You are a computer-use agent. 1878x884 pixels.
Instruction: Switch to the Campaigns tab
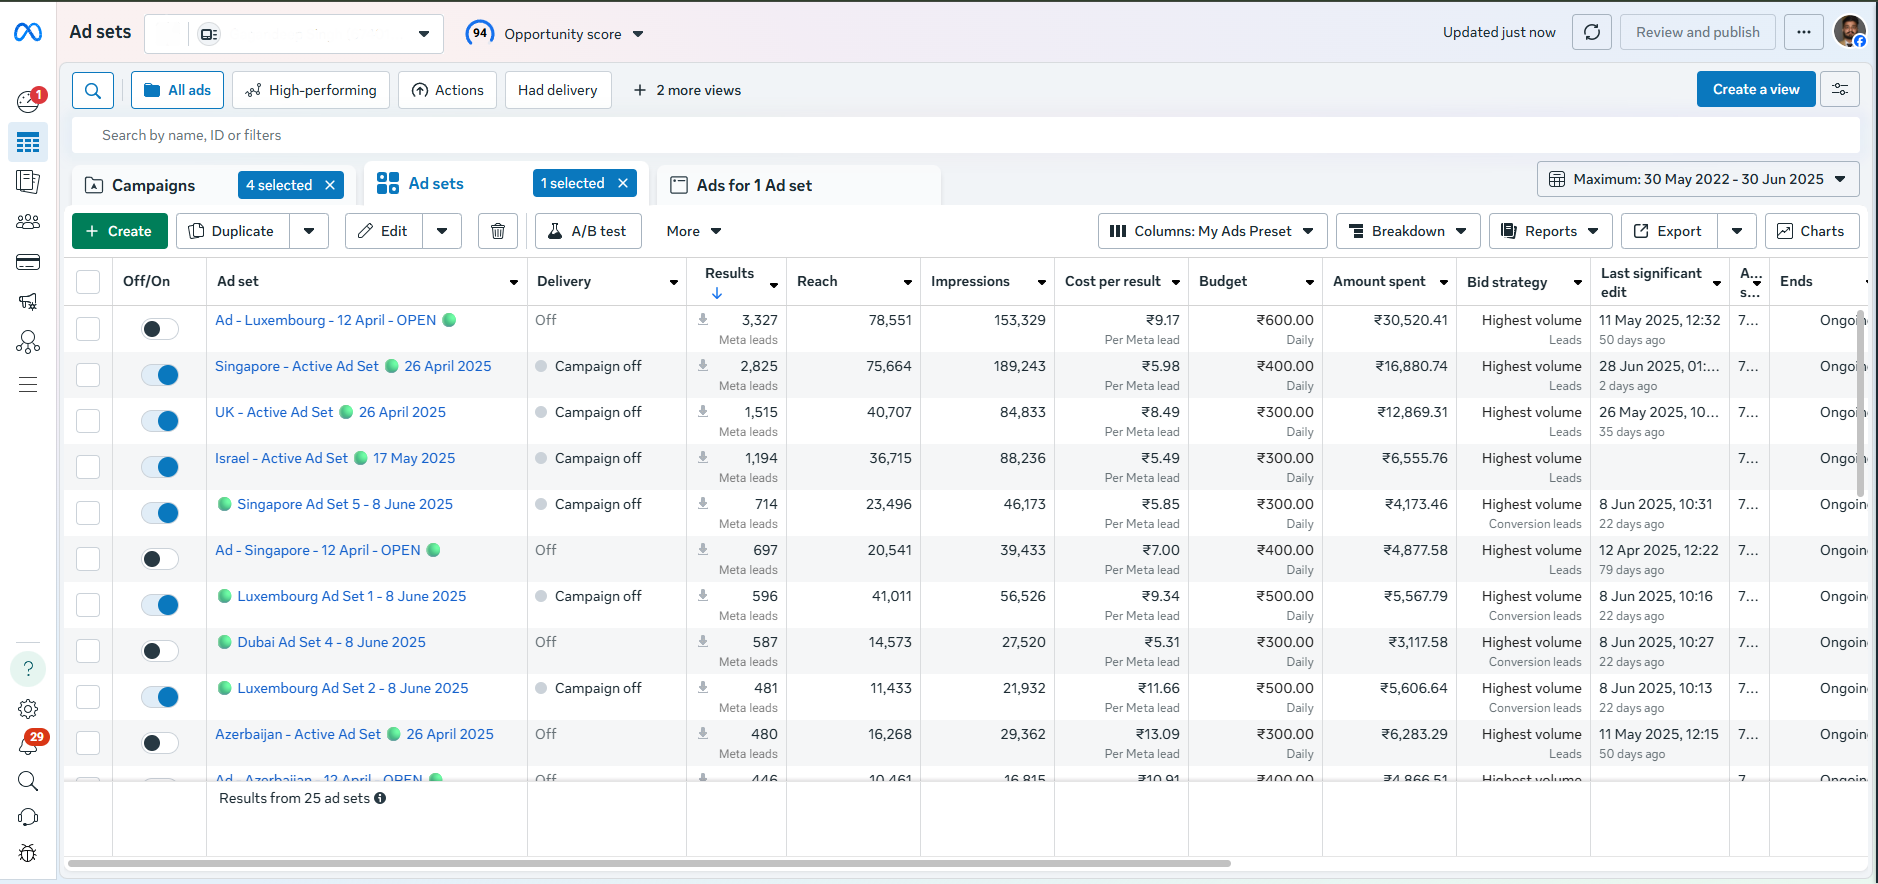153,185
